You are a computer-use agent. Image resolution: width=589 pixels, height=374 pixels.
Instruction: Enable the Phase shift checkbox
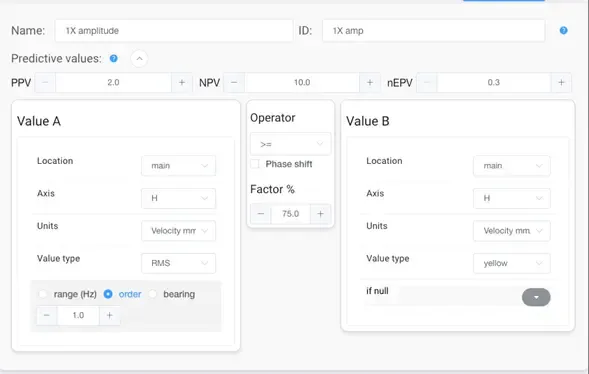tap(255, 164)
